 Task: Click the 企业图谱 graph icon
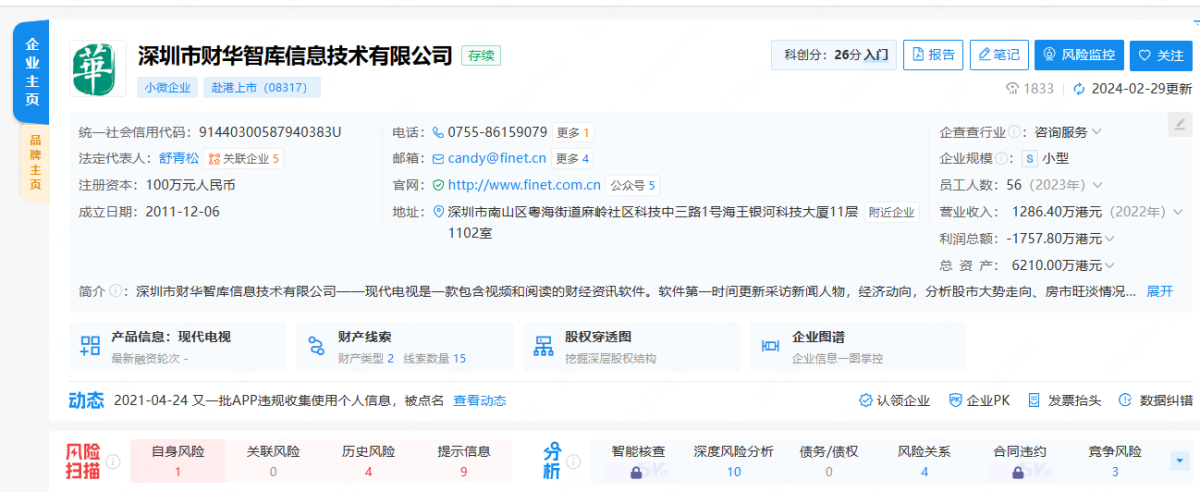pyautogui.click(x=771, y=347)
